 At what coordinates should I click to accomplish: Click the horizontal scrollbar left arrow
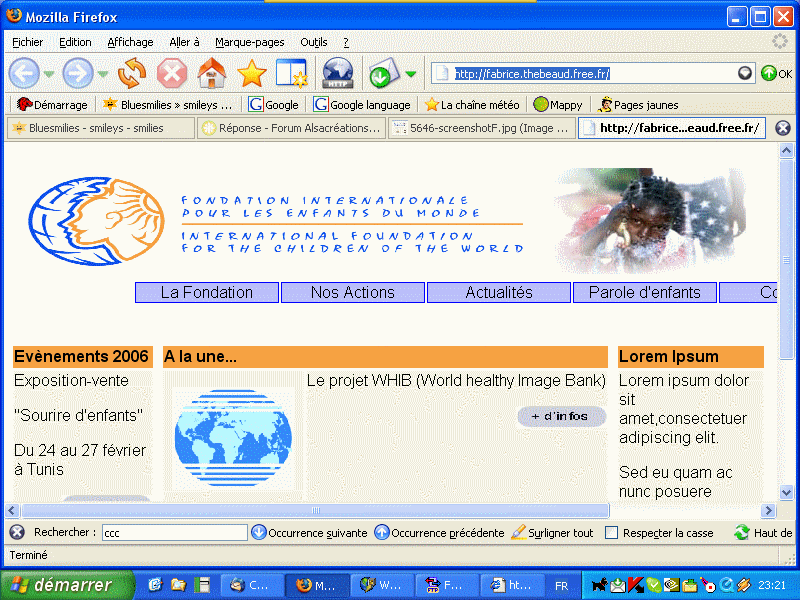(13, 510)
